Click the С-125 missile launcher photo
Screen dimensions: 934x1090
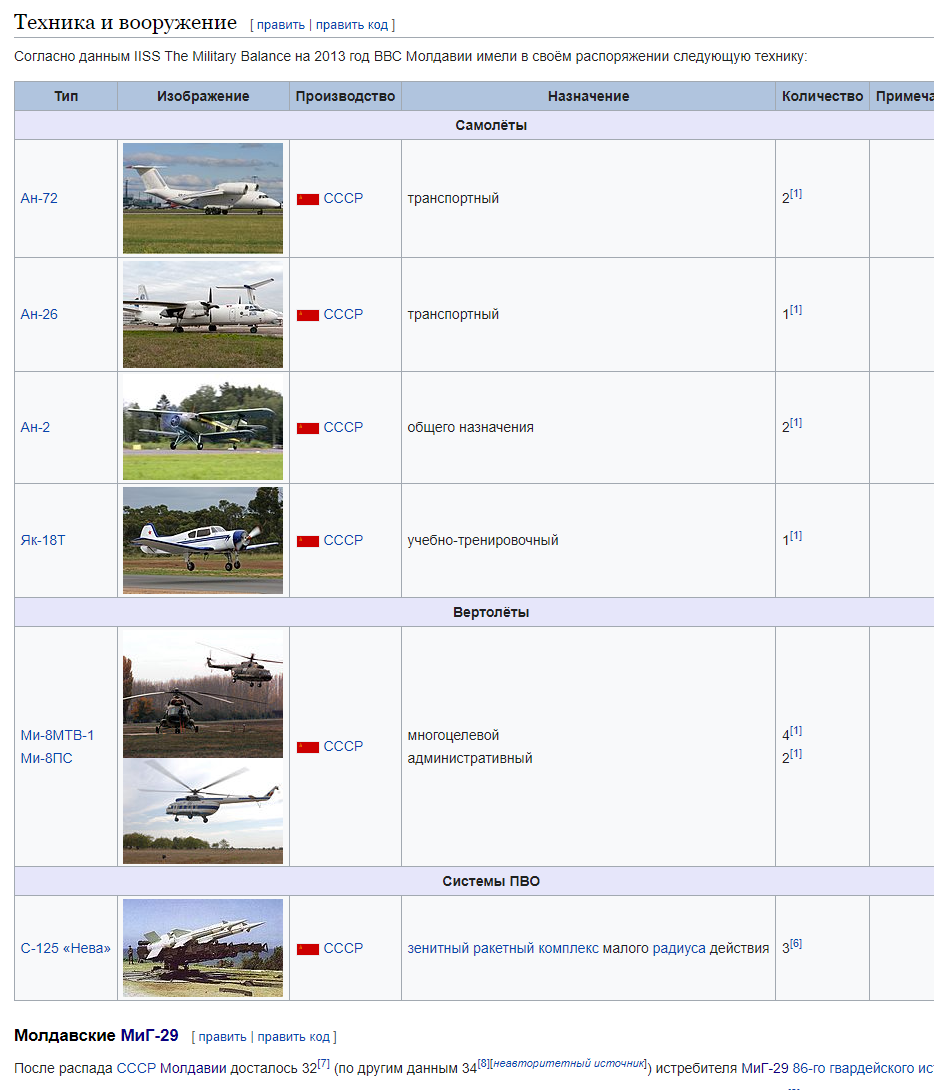[x=203, y=948]
